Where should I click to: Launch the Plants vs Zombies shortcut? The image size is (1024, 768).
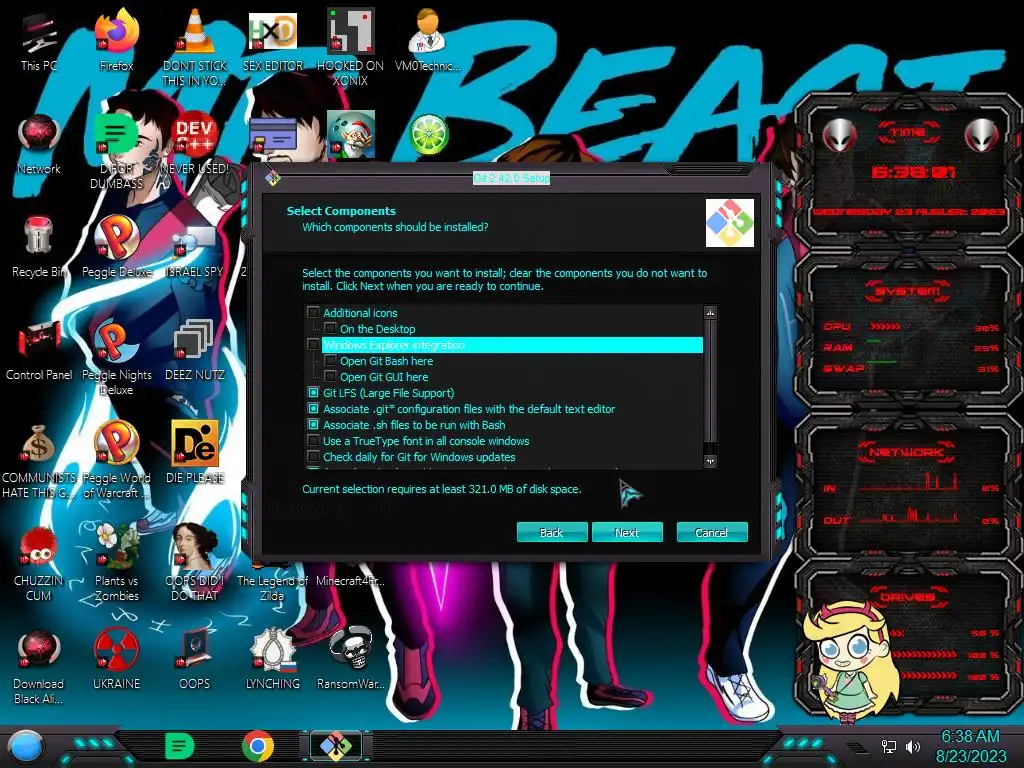click(x=116, y=563)
